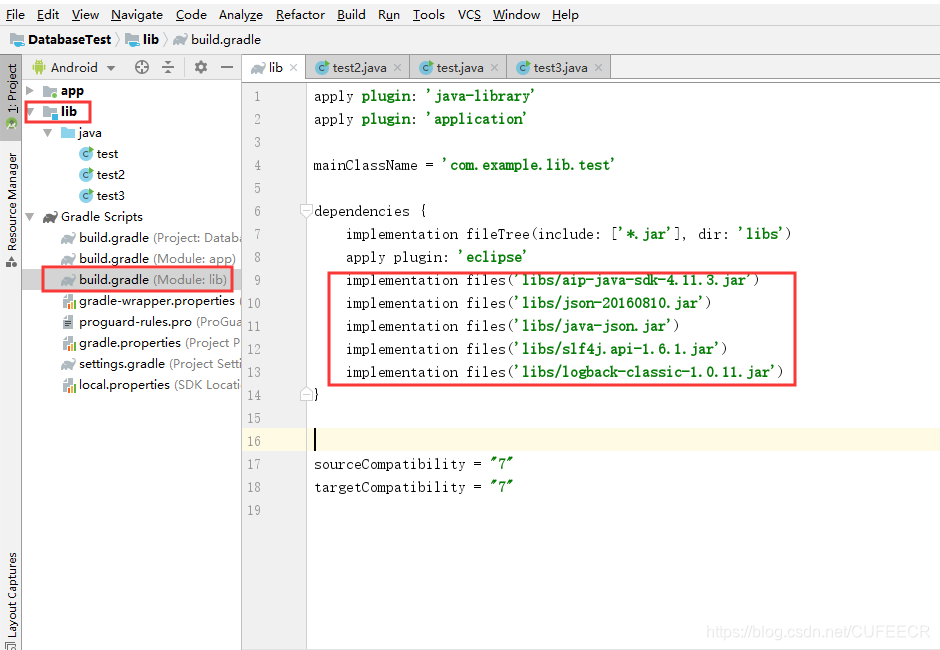Switch to the test3.java tab

559,68
